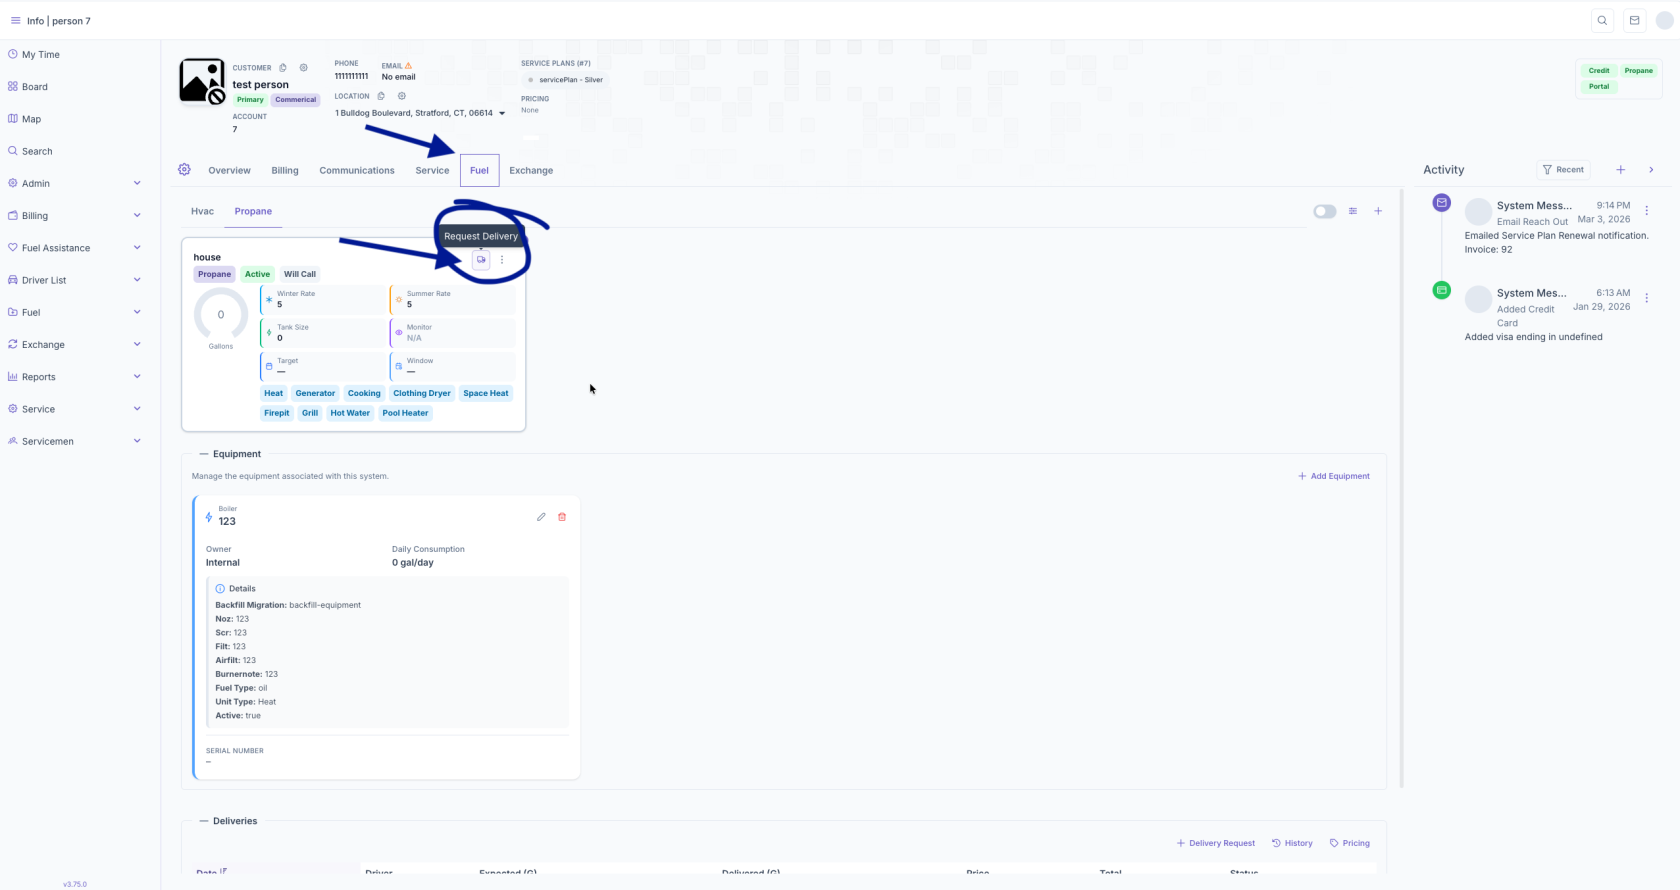
Task: Delete Boiler 123 using the red trash icon
Action: (x=562, y=517)
